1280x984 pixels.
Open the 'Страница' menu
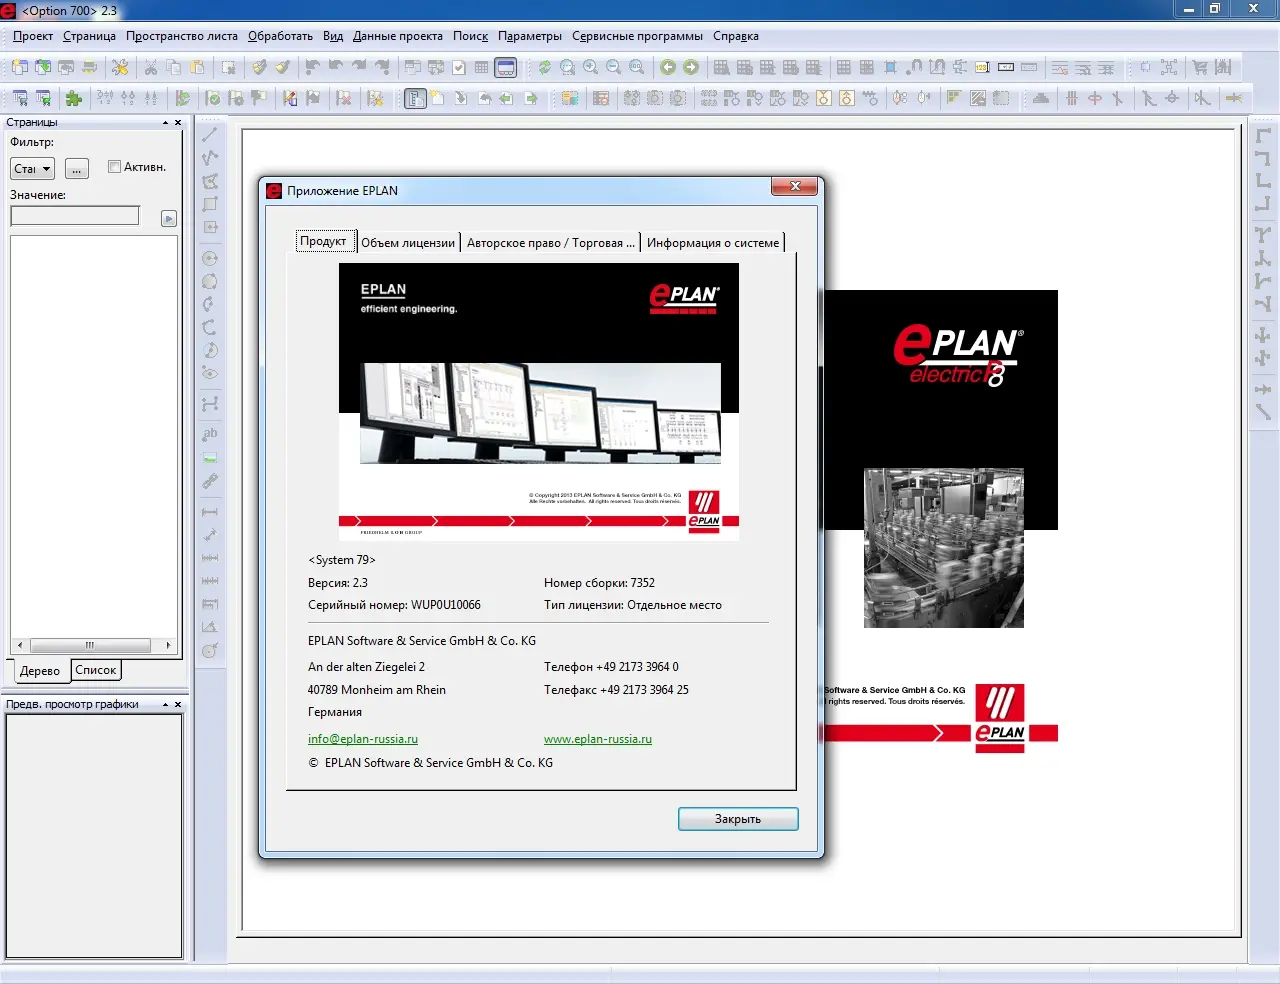pyautogui.click(x=89, y=36)
